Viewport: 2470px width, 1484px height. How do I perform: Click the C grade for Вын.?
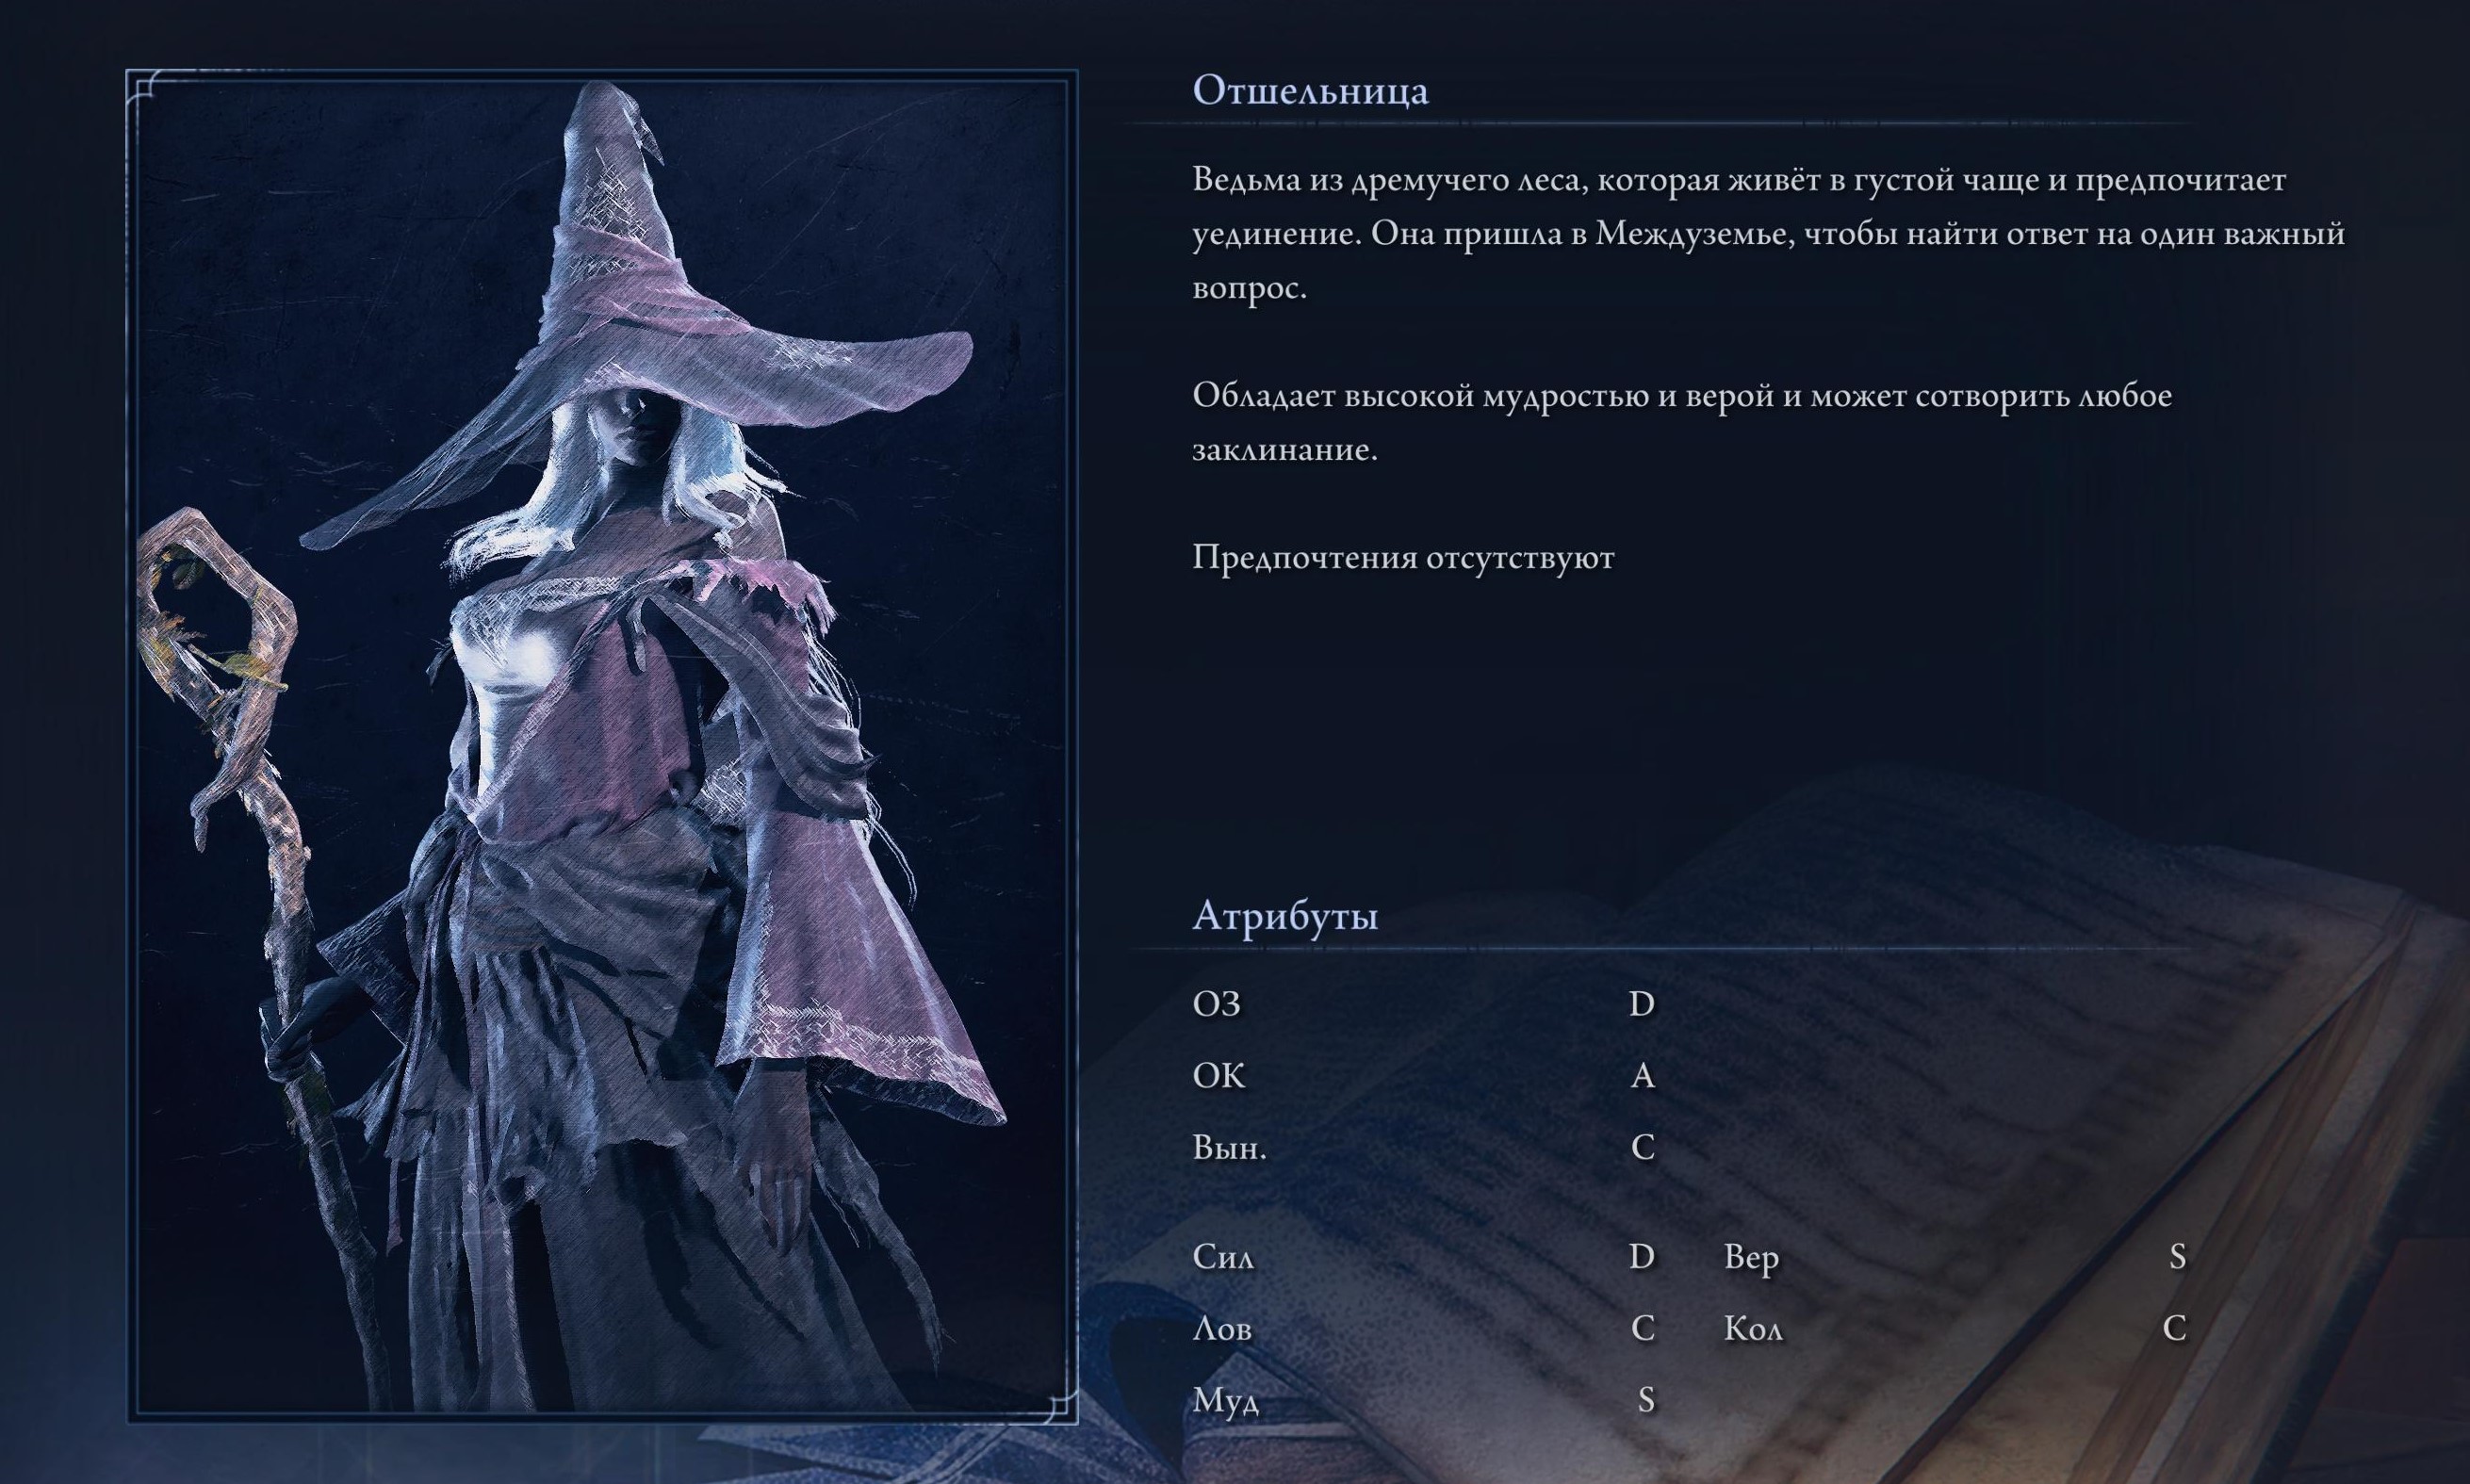click(1643, 1148)
